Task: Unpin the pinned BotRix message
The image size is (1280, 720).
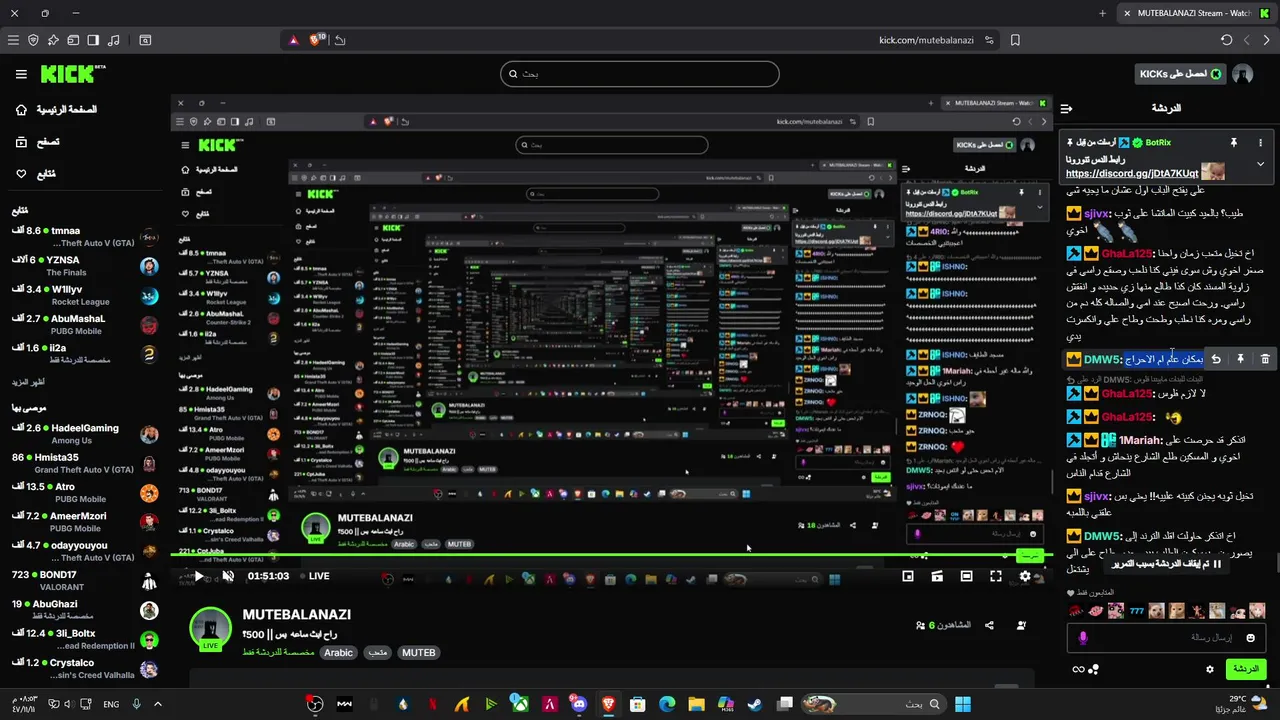Action: (x=1234, y=143)
